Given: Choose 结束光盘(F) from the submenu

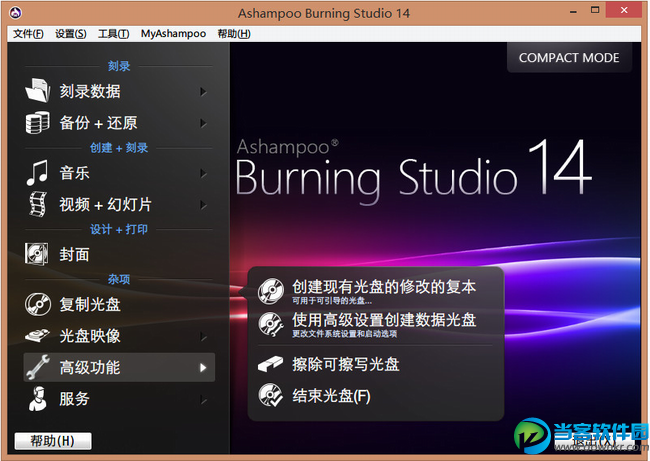Looking at the screenshot, I should tap(331, 395).
